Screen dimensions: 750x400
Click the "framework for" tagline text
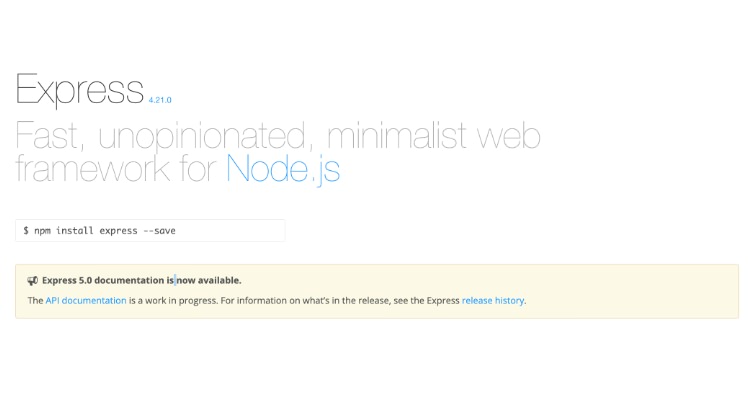pos(116,167)
